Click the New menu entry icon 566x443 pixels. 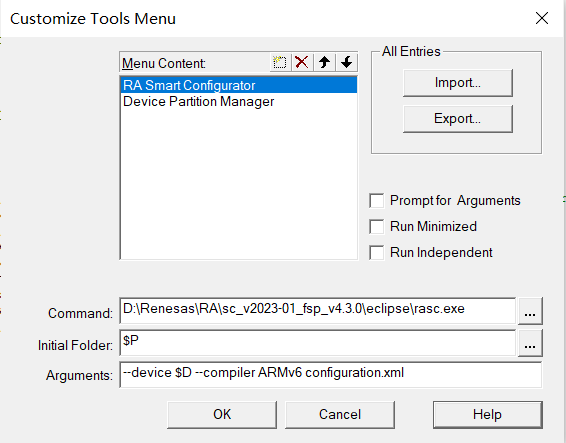pos(280,62)
